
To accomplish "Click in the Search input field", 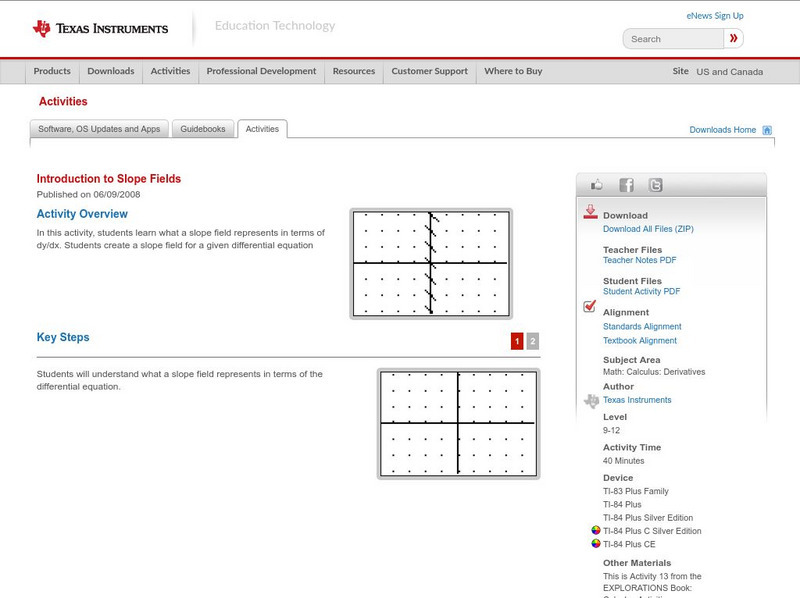I will 673,39.
